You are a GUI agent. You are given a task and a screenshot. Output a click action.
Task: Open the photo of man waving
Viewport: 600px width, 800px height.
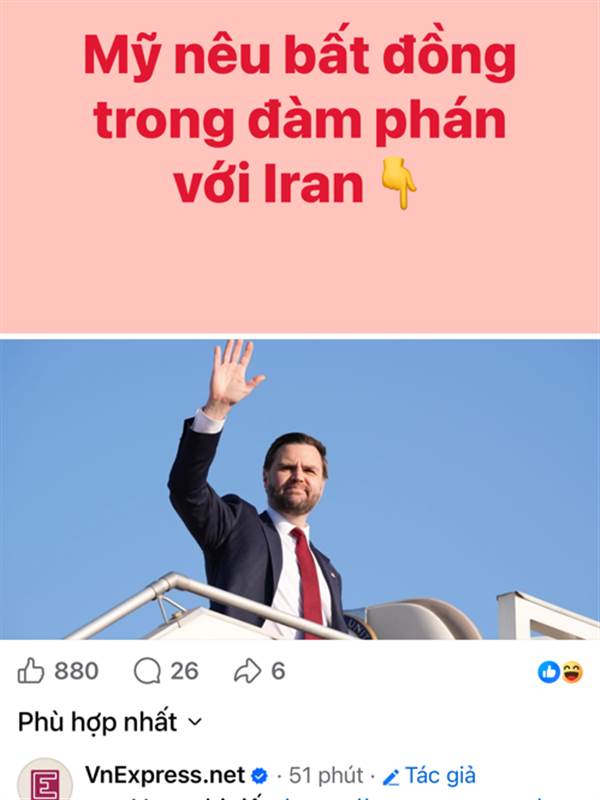[x=300, y=490]
